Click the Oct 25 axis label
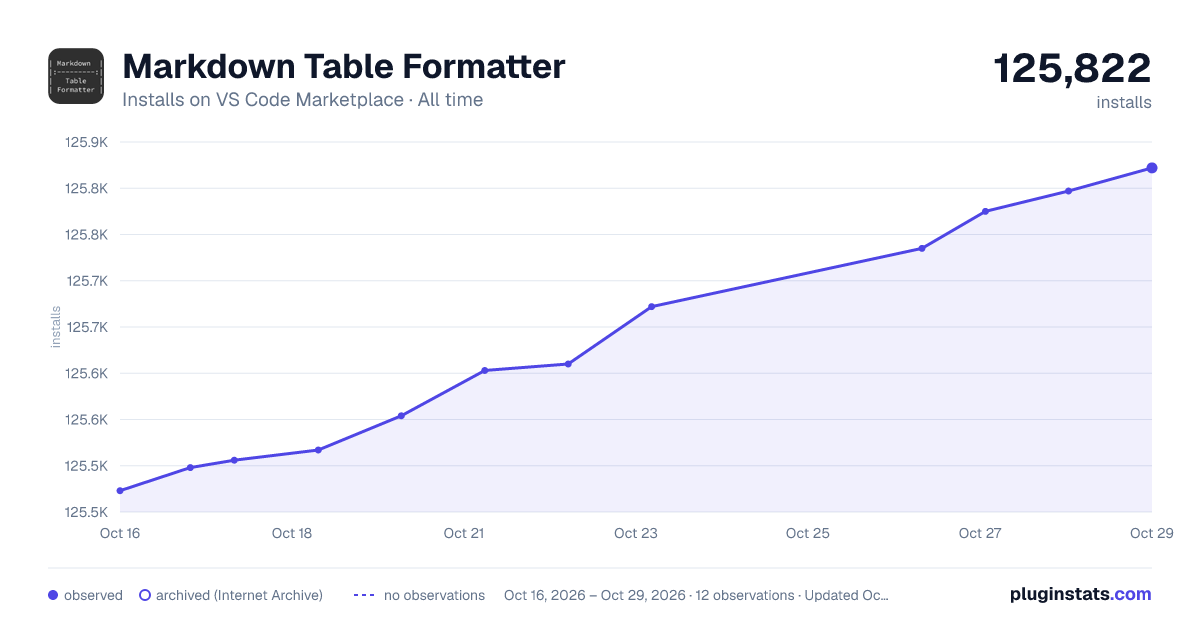 (x=808, y=533)
